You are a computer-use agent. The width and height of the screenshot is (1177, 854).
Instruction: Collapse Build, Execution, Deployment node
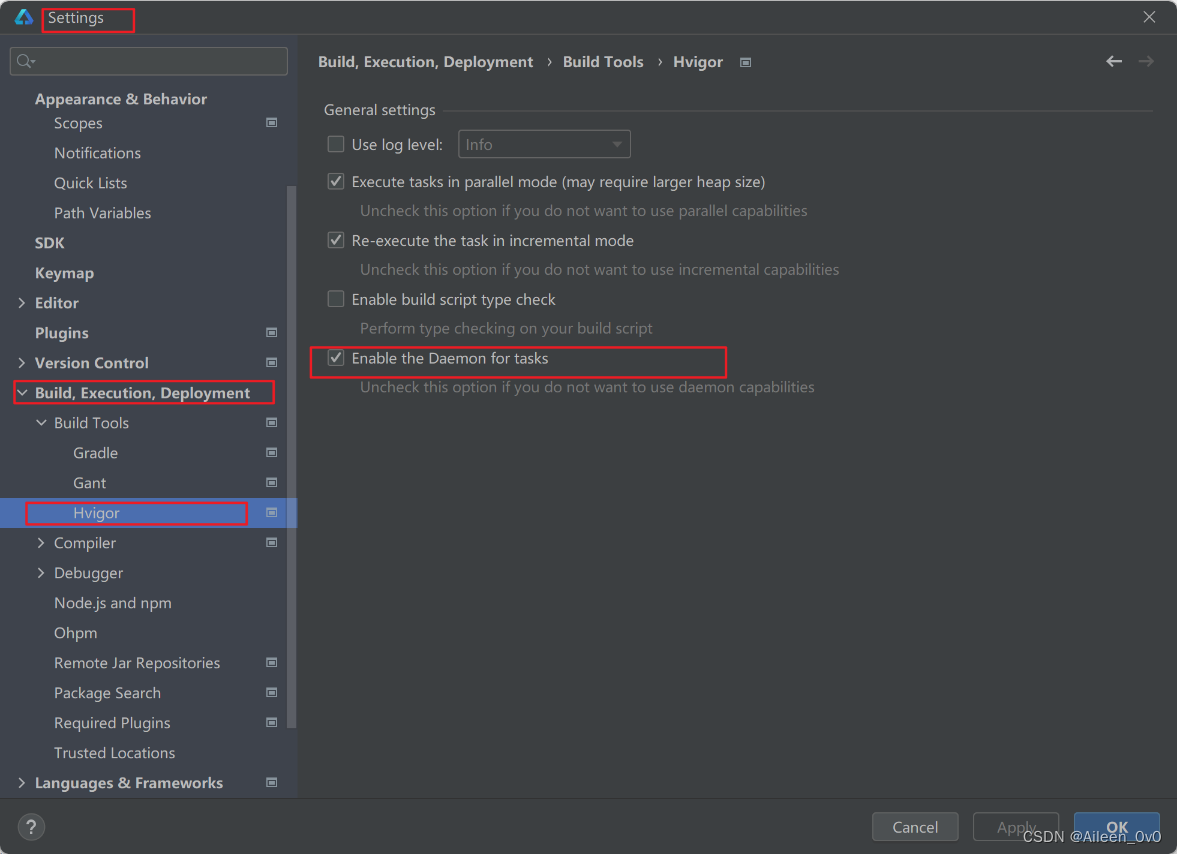[22, 392]
